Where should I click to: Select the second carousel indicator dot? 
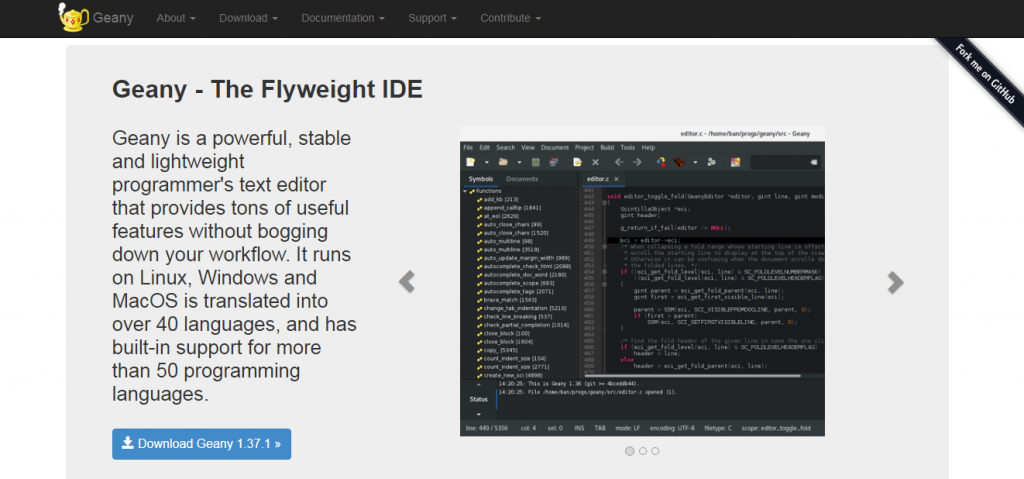[x=643, y=451]
